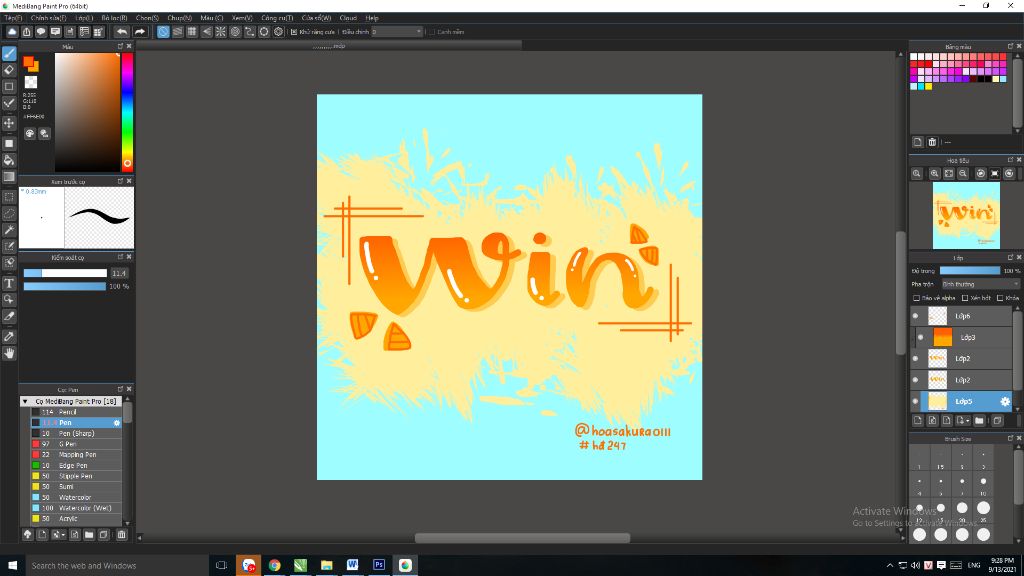Select the Text tool
This screenshot has width=1024, height=576.
coord(9,283)
